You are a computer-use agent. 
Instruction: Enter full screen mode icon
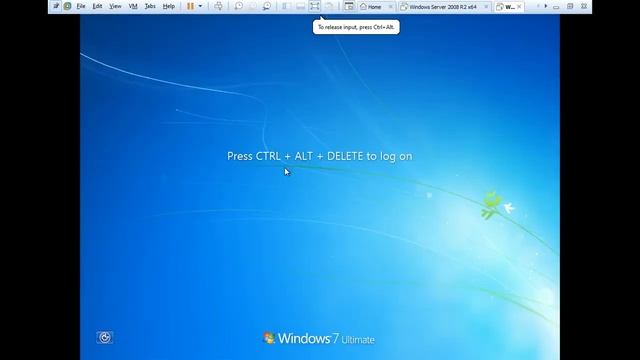click(314, 6)
